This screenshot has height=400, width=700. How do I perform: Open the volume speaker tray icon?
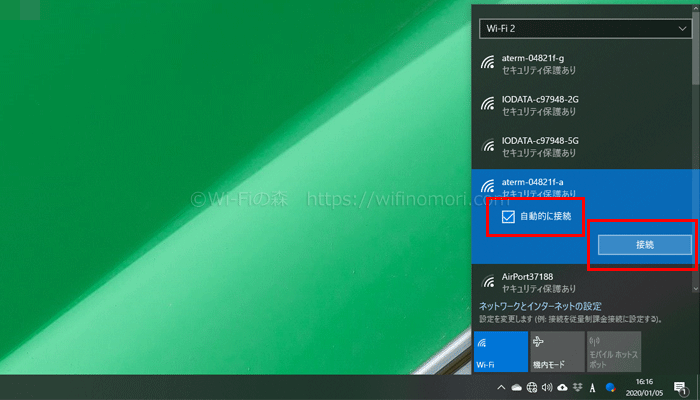click(547, 387)
